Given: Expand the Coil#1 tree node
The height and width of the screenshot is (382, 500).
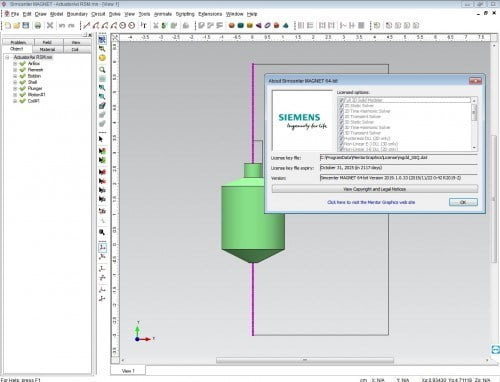Looking at the screenshot, I should (15, 101).
